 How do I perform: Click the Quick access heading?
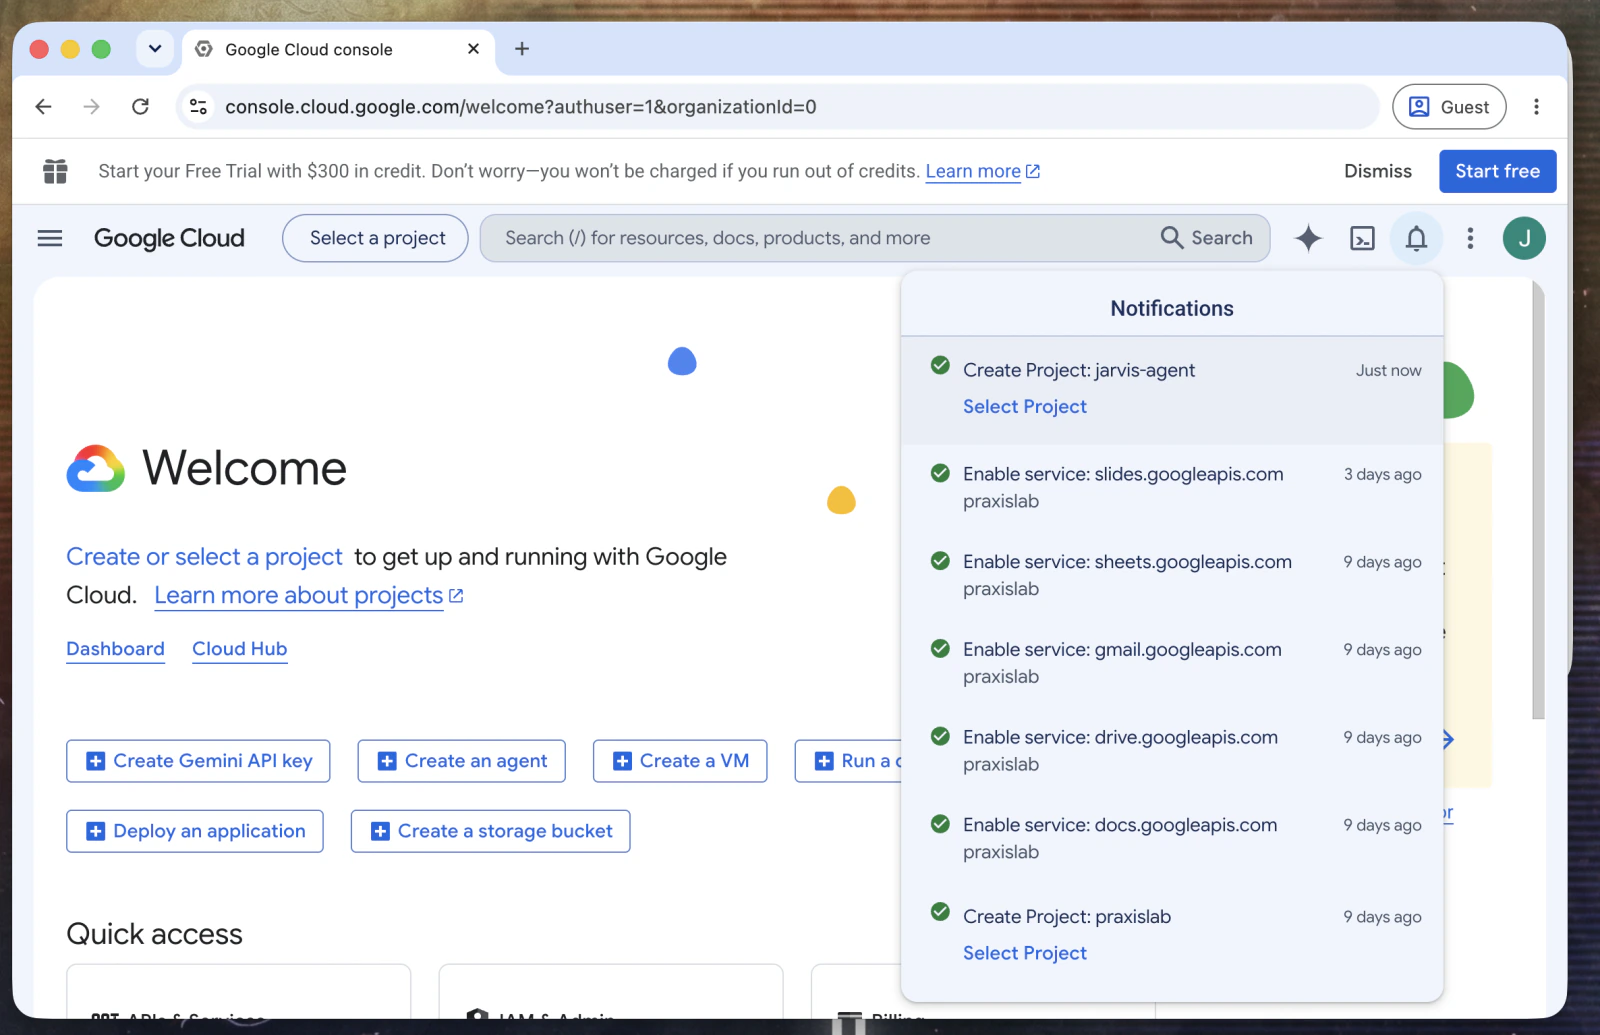154,934
